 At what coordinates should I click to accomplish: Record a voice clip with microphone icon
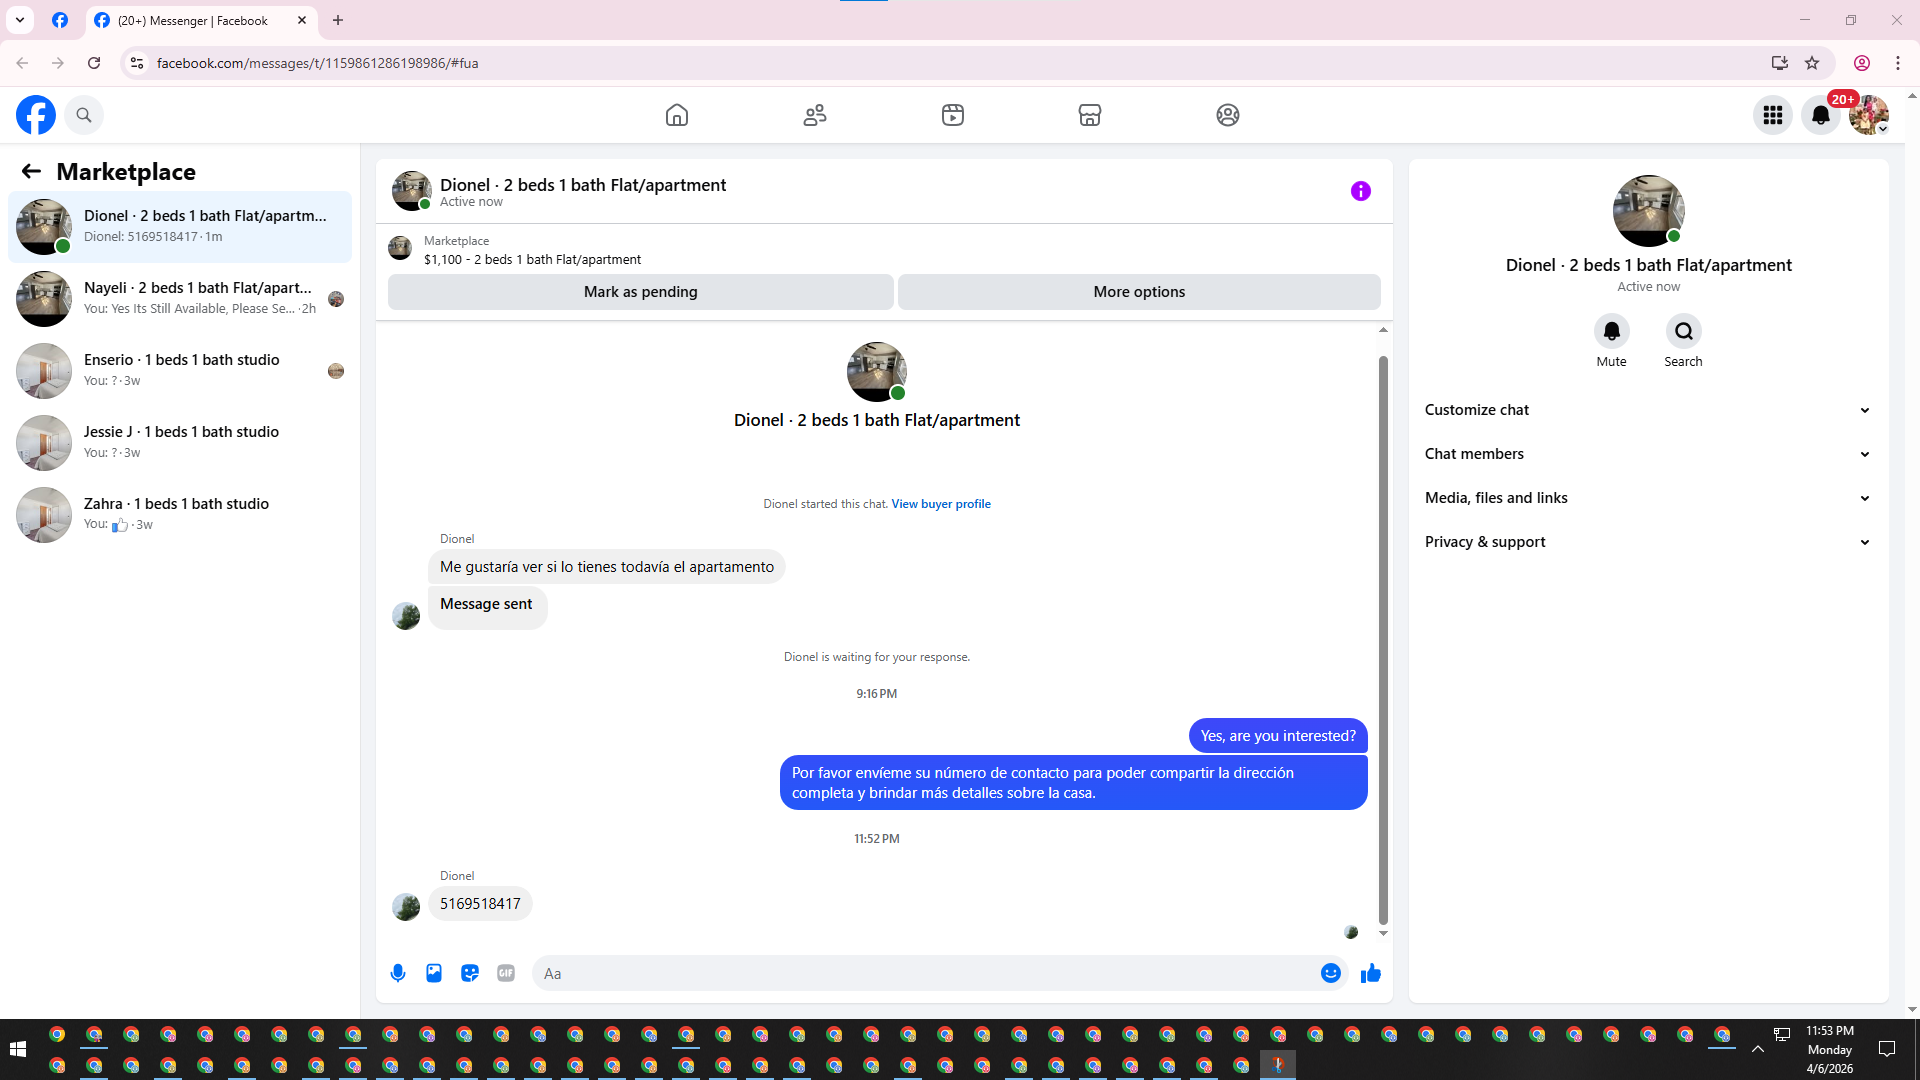398,973
